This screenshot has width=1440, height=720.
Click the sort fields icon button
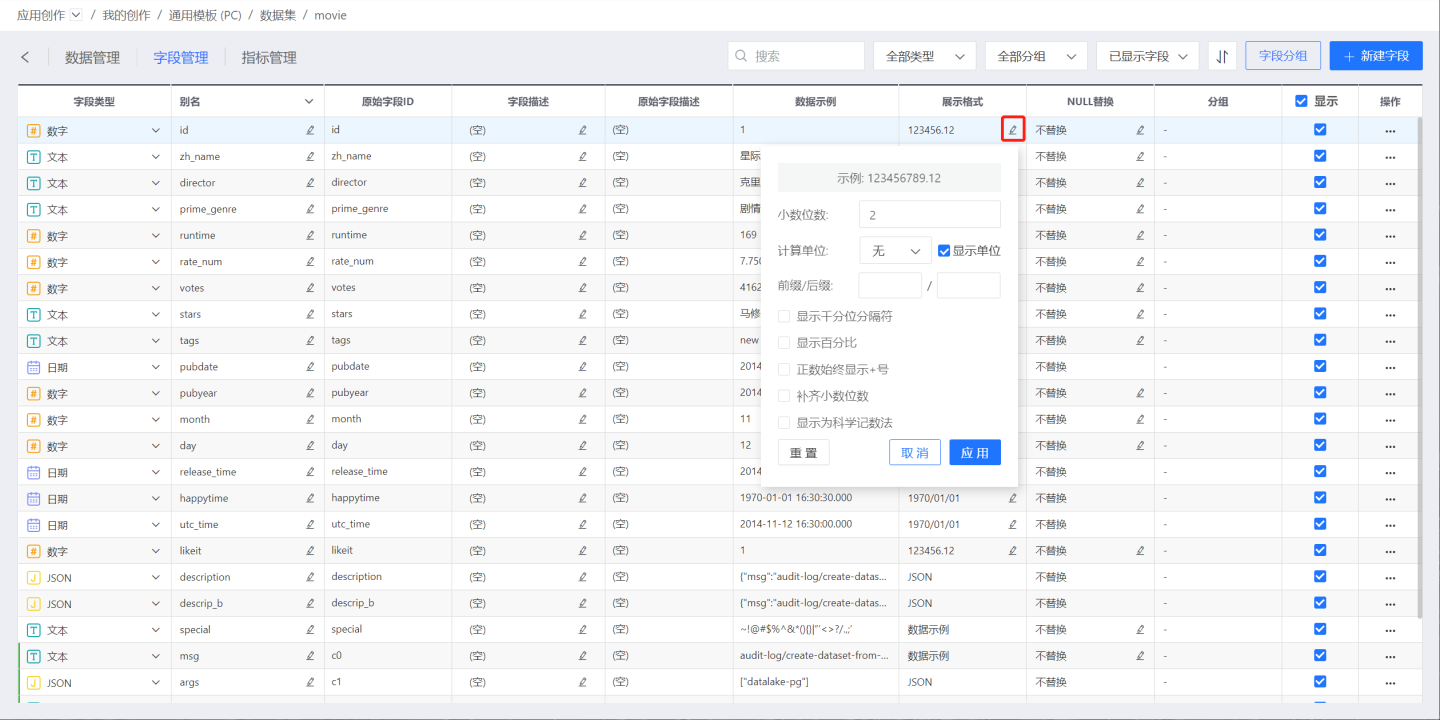coord(1222,56)
